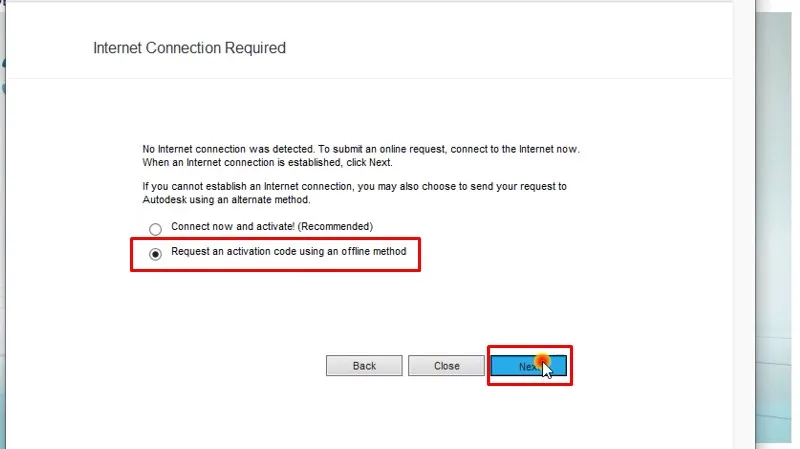Click the 'Request an activation code' option label
This screenshot has height=449, width=800.
288,252
